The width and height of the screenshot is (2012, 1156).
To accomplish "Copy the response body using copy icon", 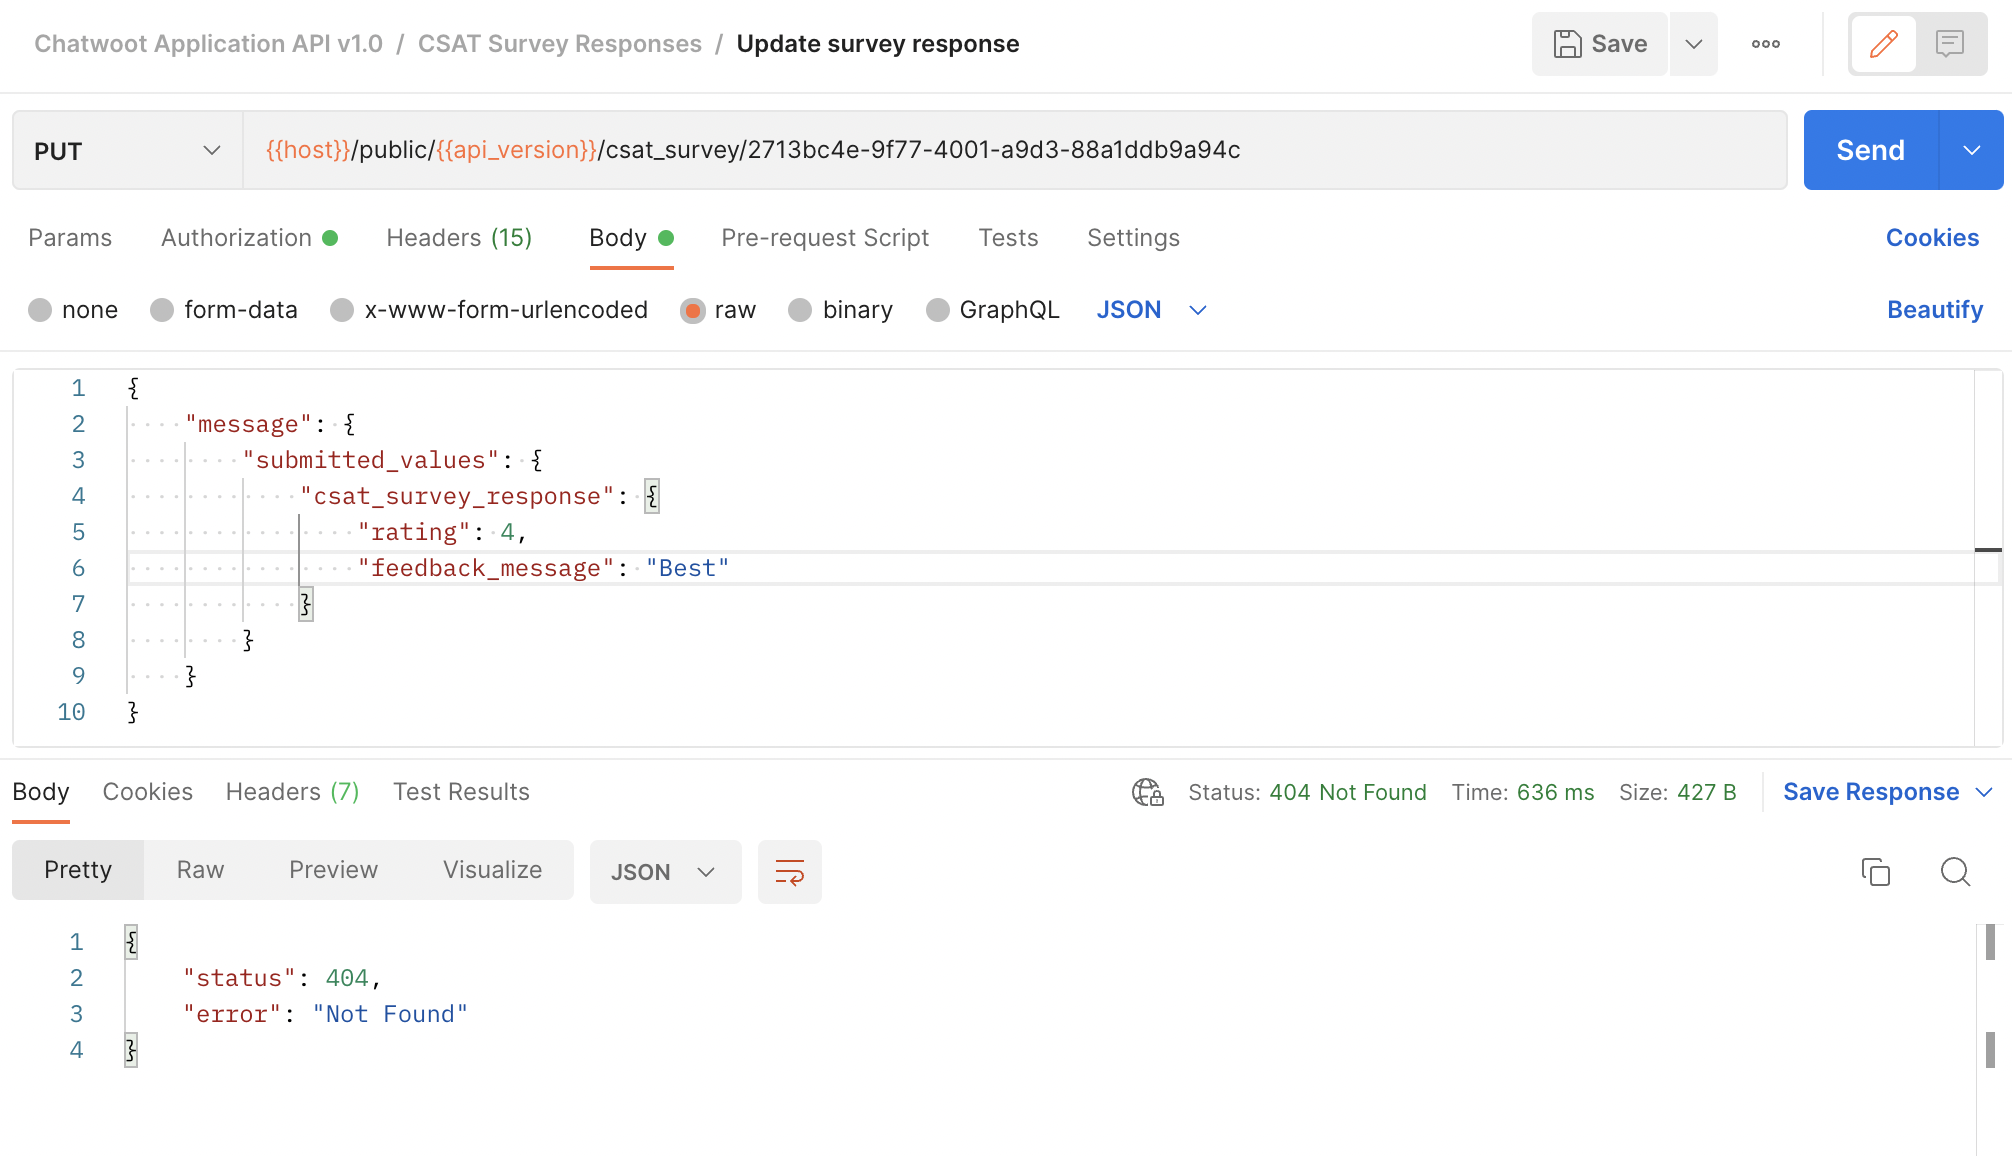I will click(1876, 872).
